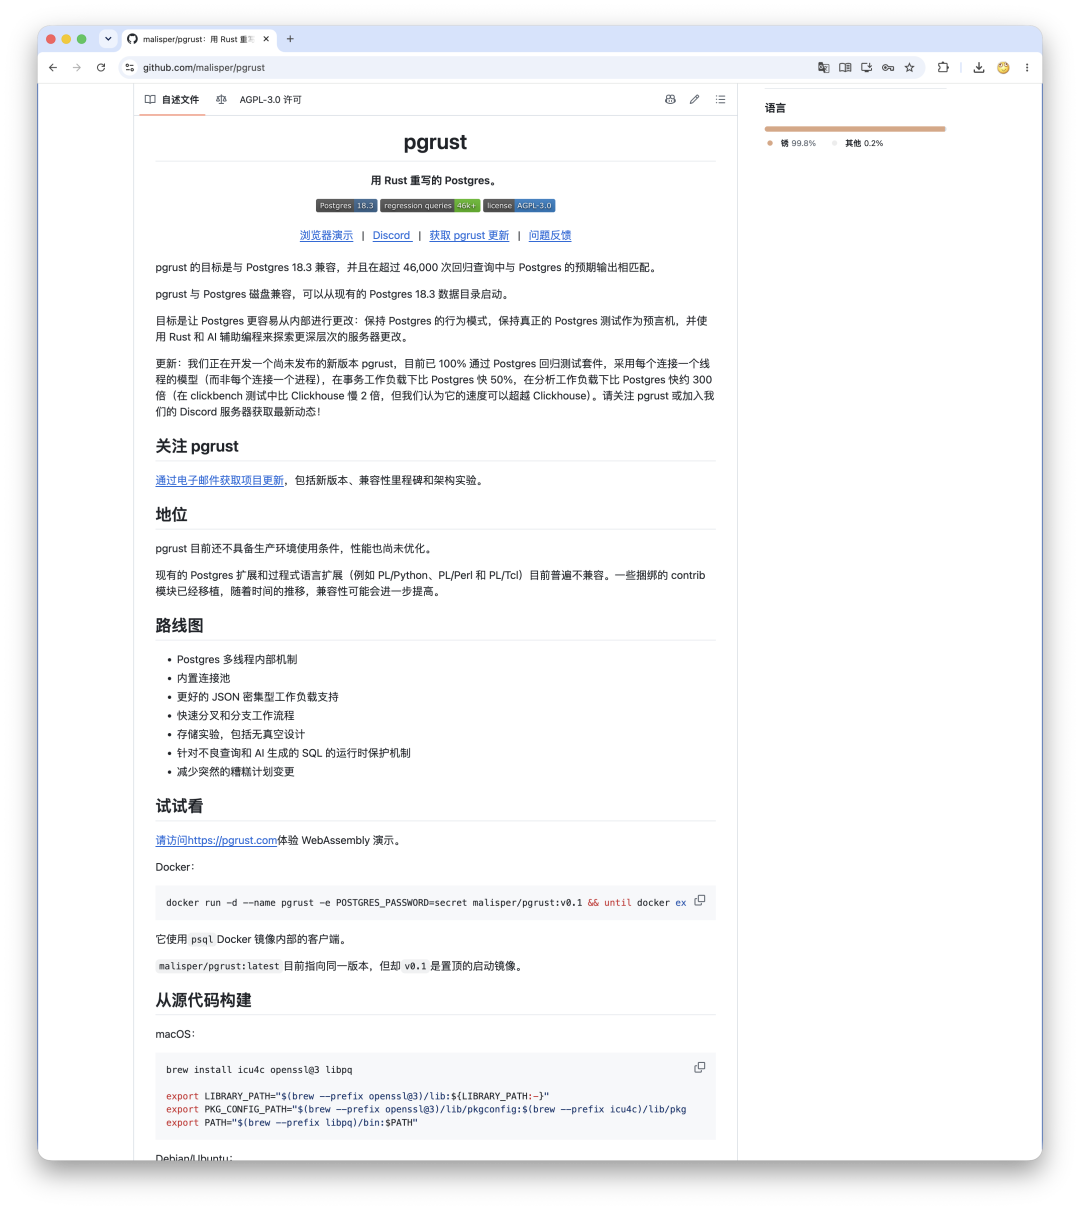Follow the 获取 pgrust 更新 link
This screenshot has width=1080, height=1210.
coord(469,236)
